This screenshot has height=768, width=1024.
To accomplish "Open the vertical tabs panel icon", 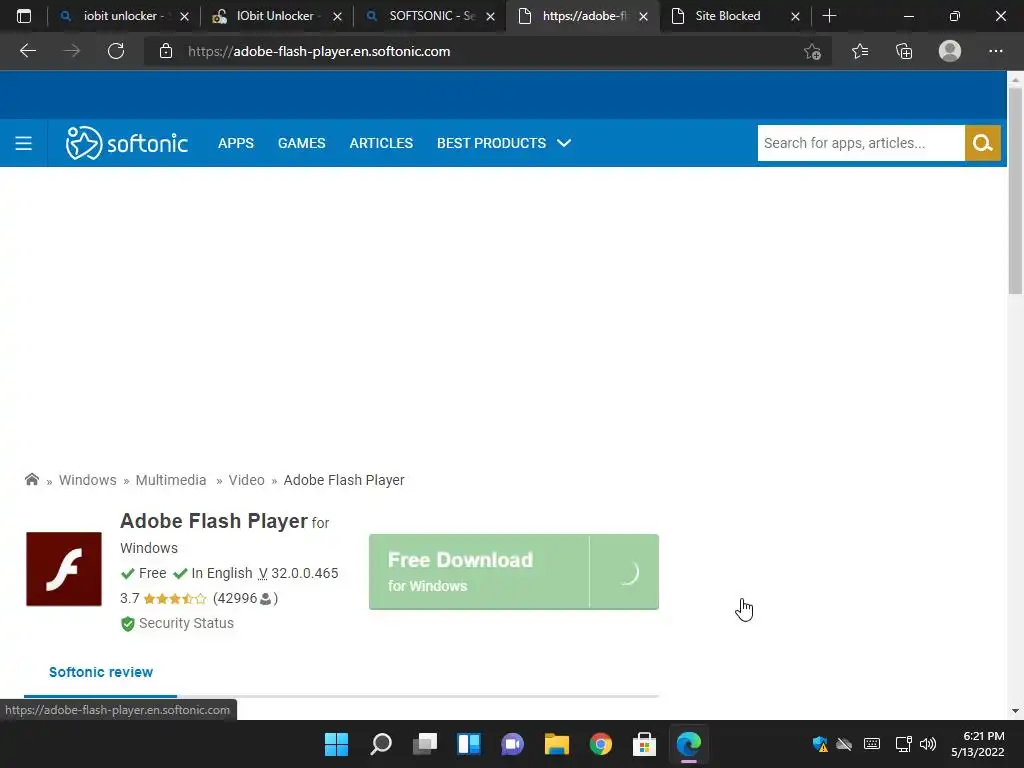I will (24, 16).
